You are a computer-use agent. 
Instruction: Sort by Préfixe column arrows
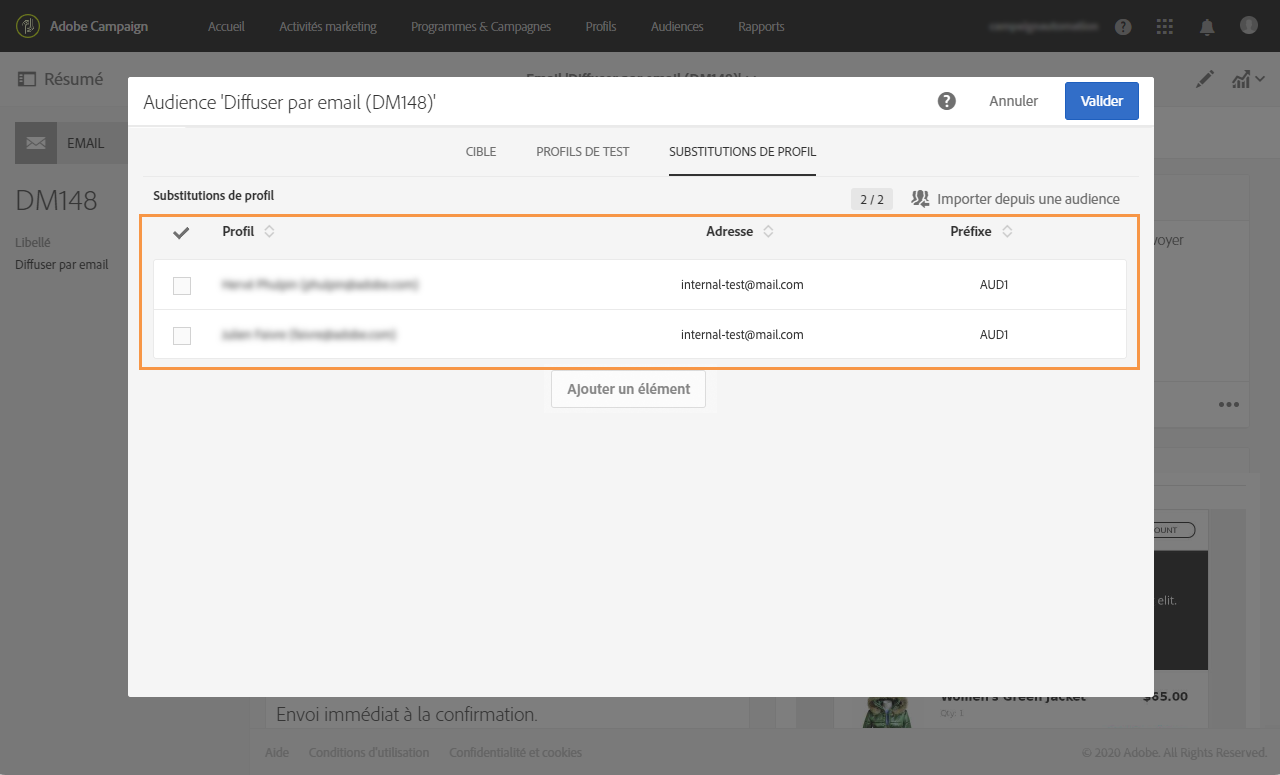1007,232
